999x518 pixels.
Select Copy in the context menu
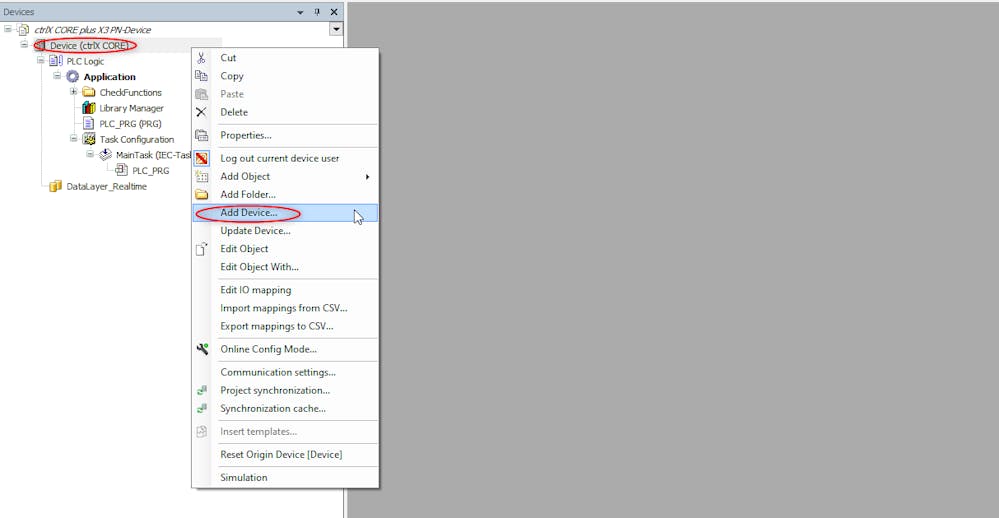(x=285, y=76)
